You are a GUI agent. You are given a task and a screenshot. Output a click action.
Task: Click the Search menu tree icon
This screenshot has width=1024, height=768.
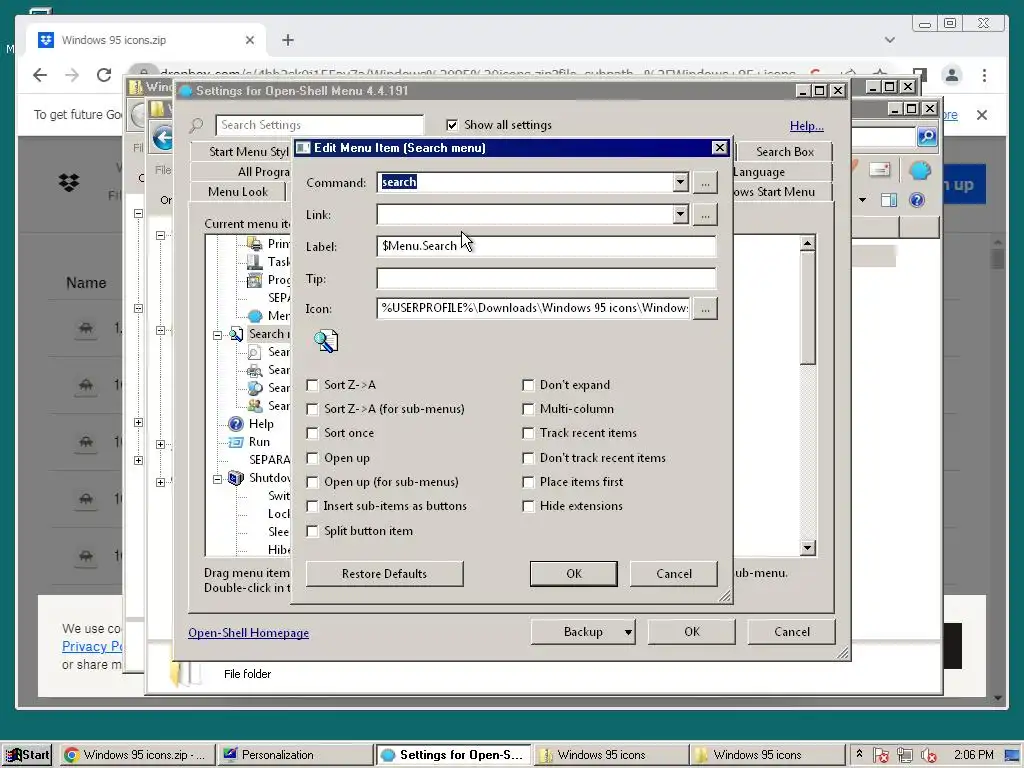(236, 334)
